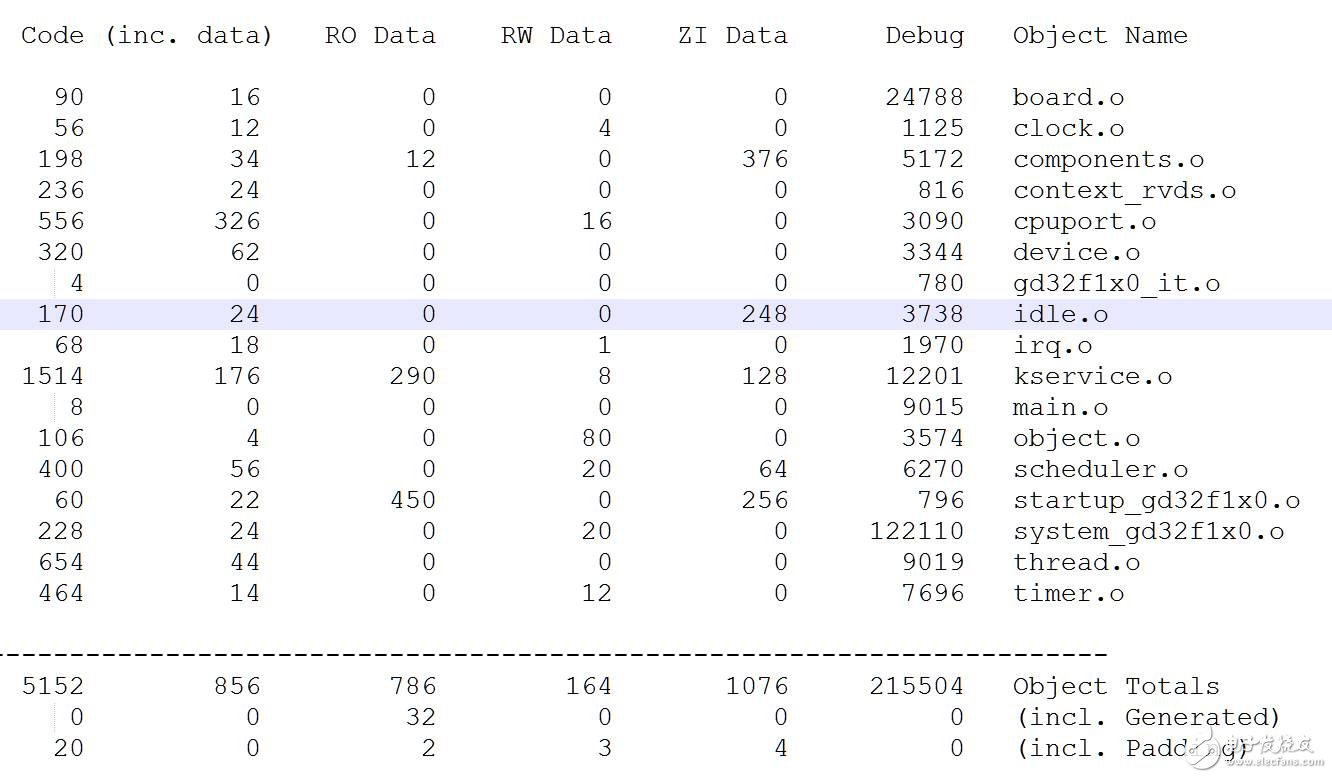Click the system_gd32f1x0.o entry
The height and width of the screenshot is (778, 1332).
[x=1148, y=532]
